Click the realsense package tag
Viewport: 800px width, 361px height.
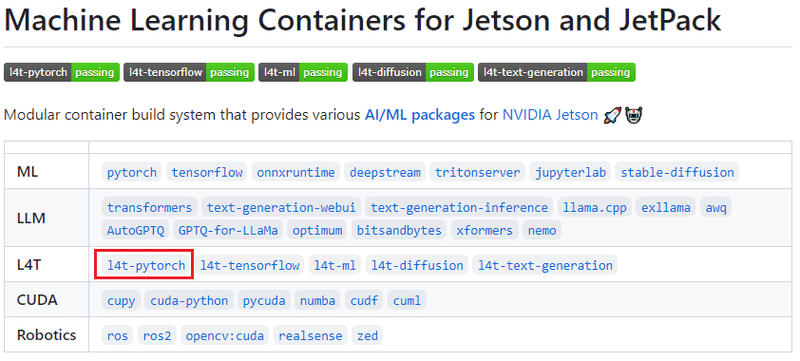coord(311,336)
